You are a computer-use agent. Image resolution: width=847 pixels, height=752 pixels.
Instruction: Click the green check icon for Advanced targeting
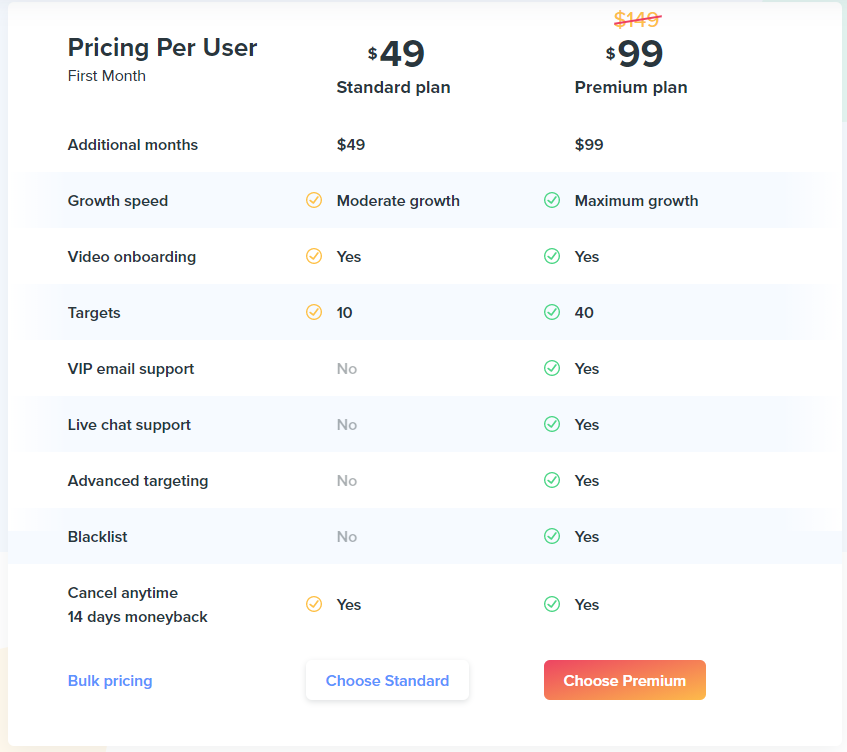coord(551,480)
